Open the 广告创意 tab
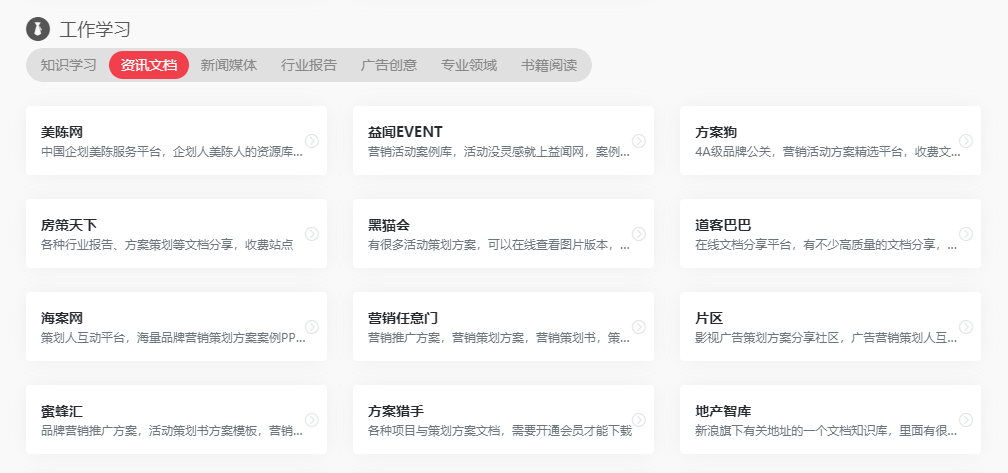The height and width of the screenshot is (473, 1008). click(x=389, y=65)
